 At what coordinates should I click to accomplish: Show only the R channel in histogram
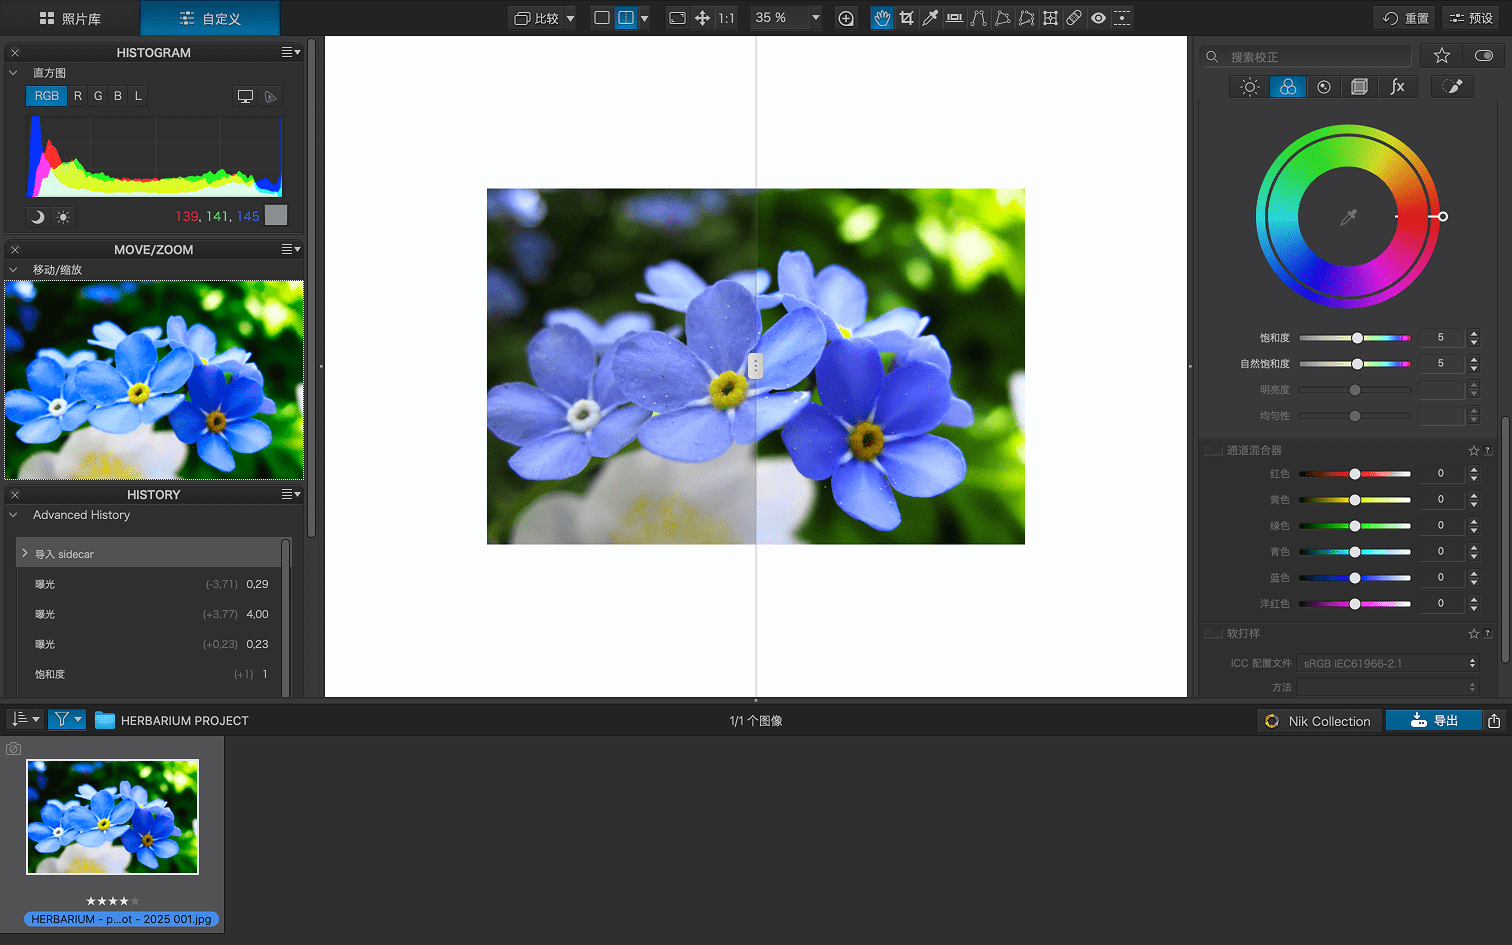(78, 96)
